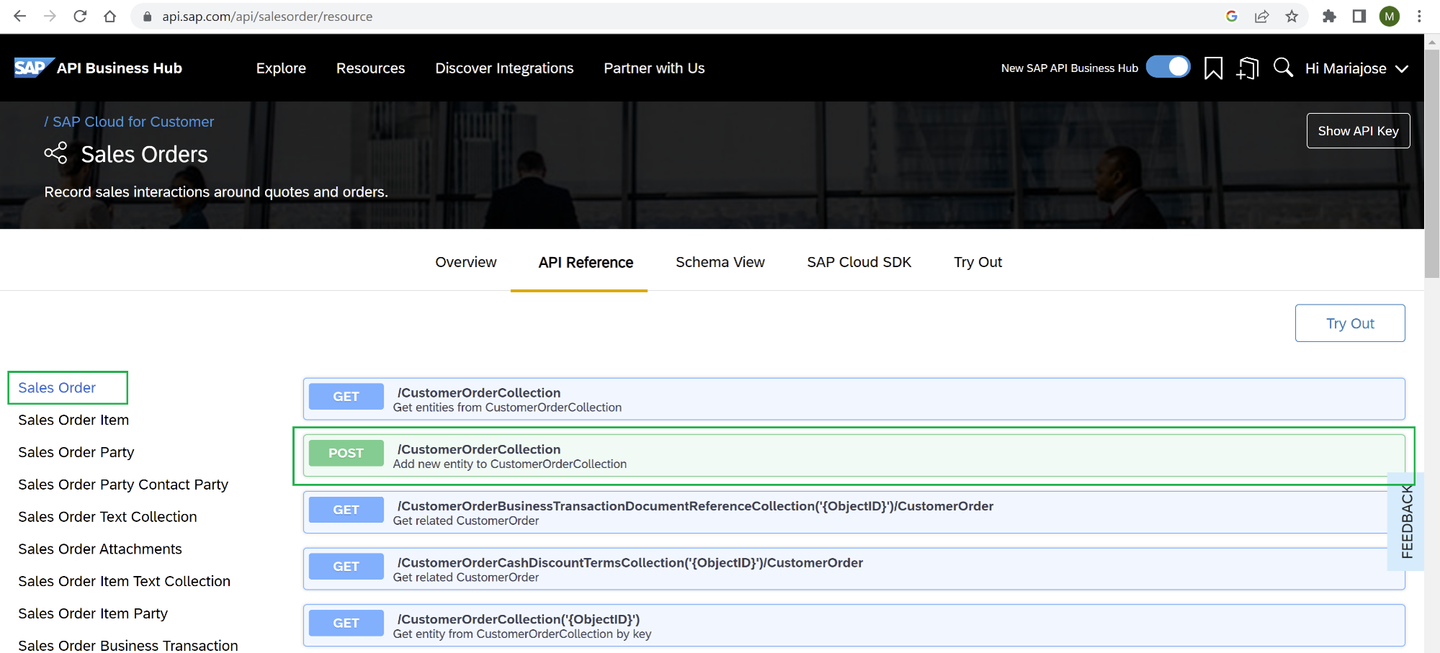Switch to Schema View tab
Viewport: 1440px width, 653px height.
click(x=720, y=262)
